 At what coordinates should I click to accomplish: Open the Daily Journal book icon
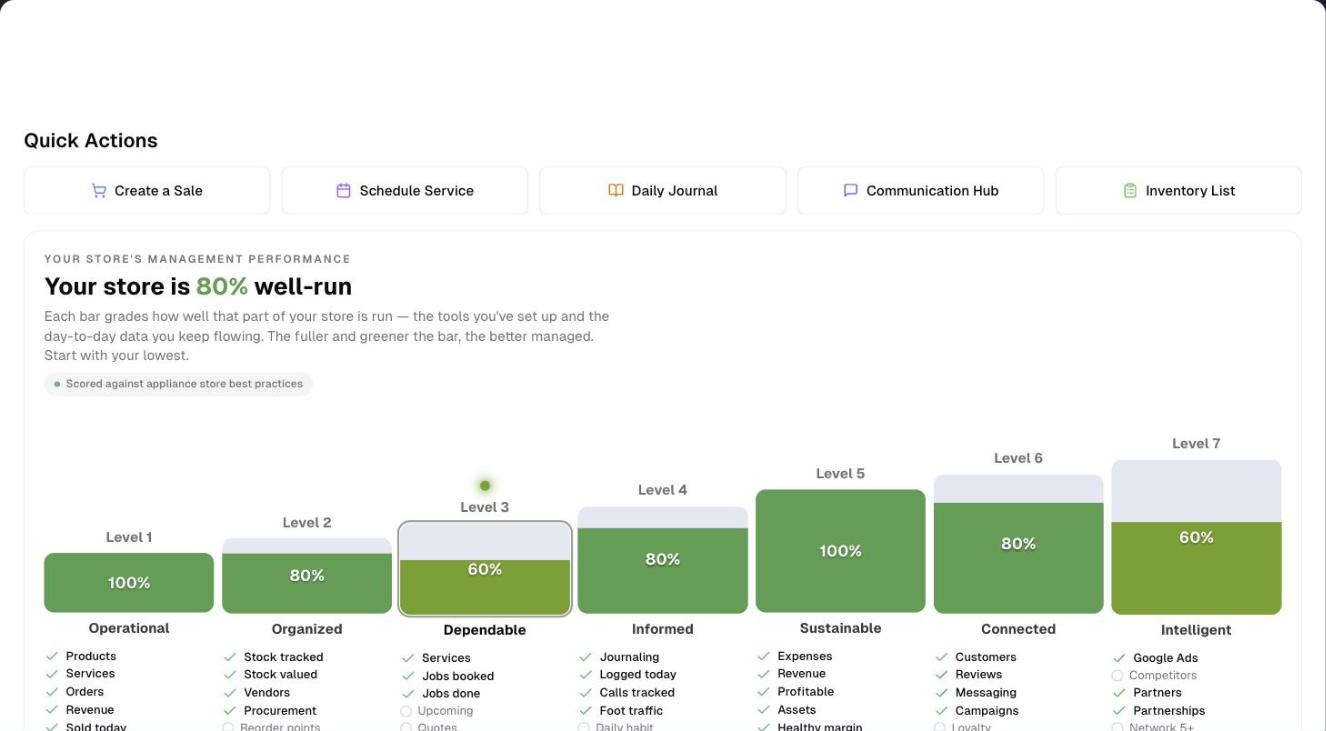616,191
